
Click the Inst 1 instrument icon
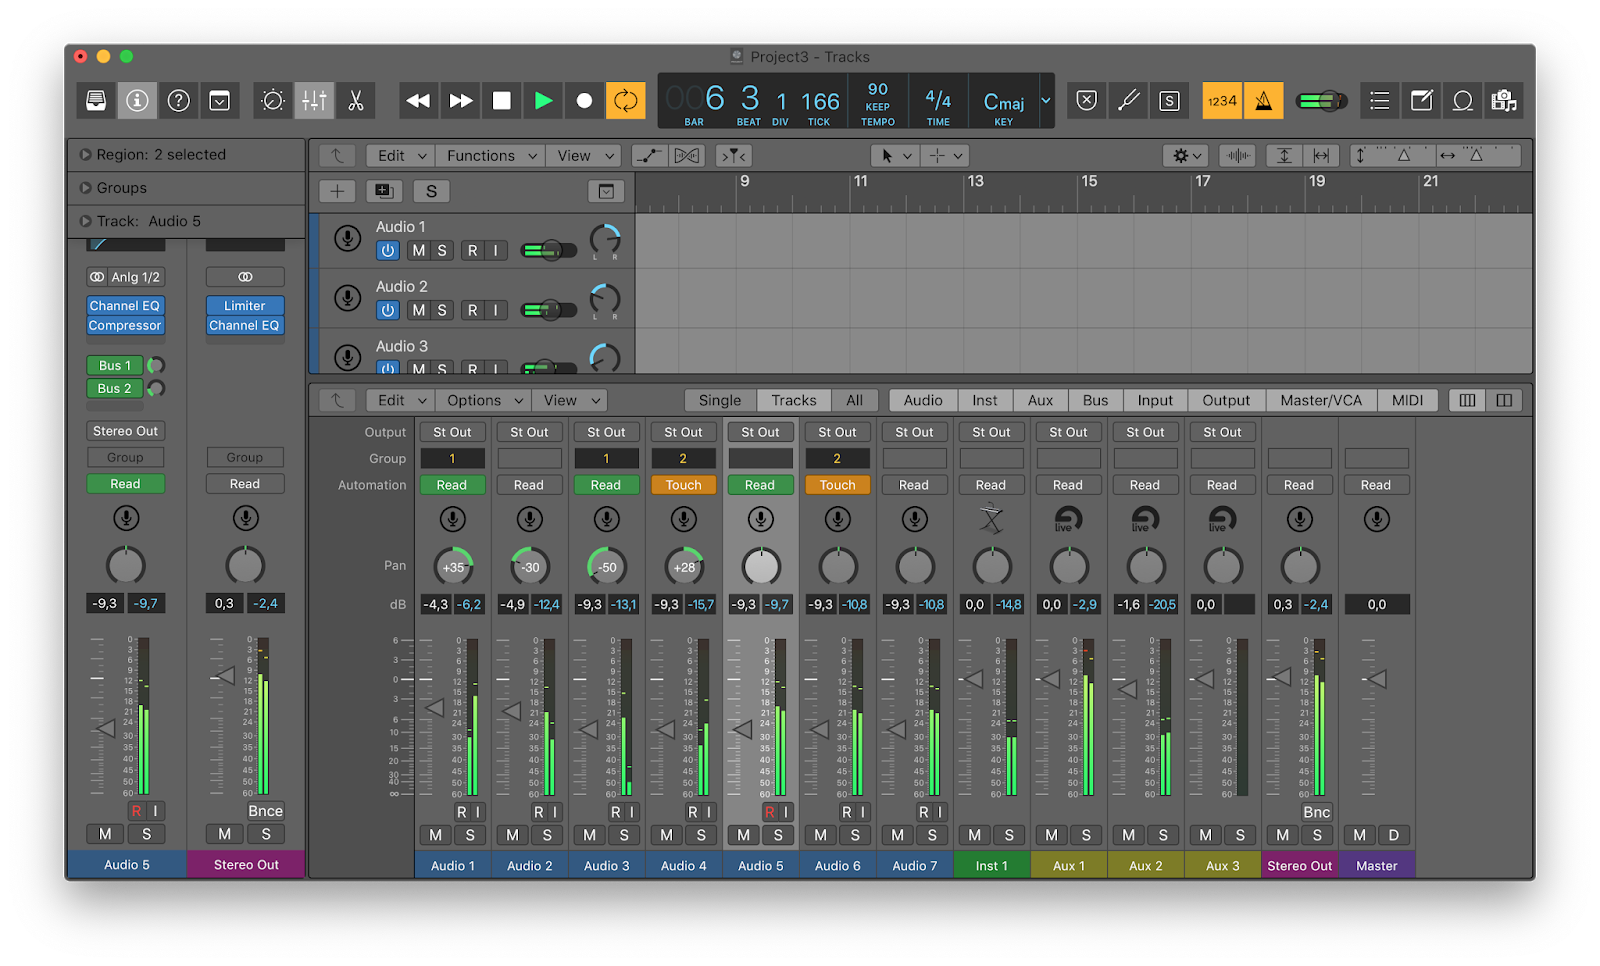tap(991, 519)
